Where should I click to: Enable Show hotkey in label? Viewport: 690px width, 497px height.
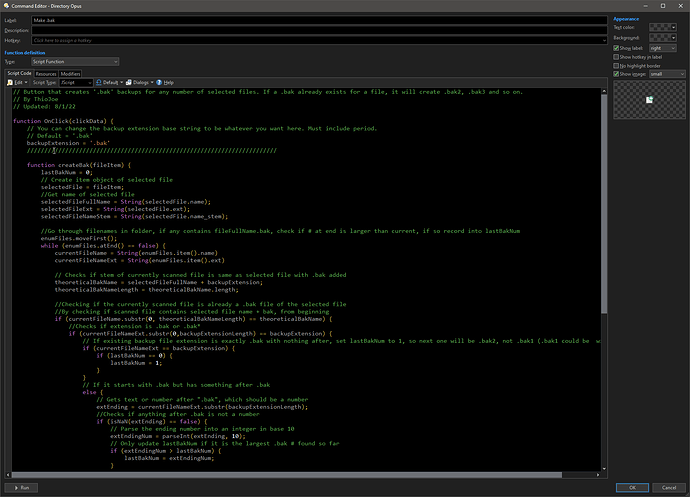tap(616, 57)
